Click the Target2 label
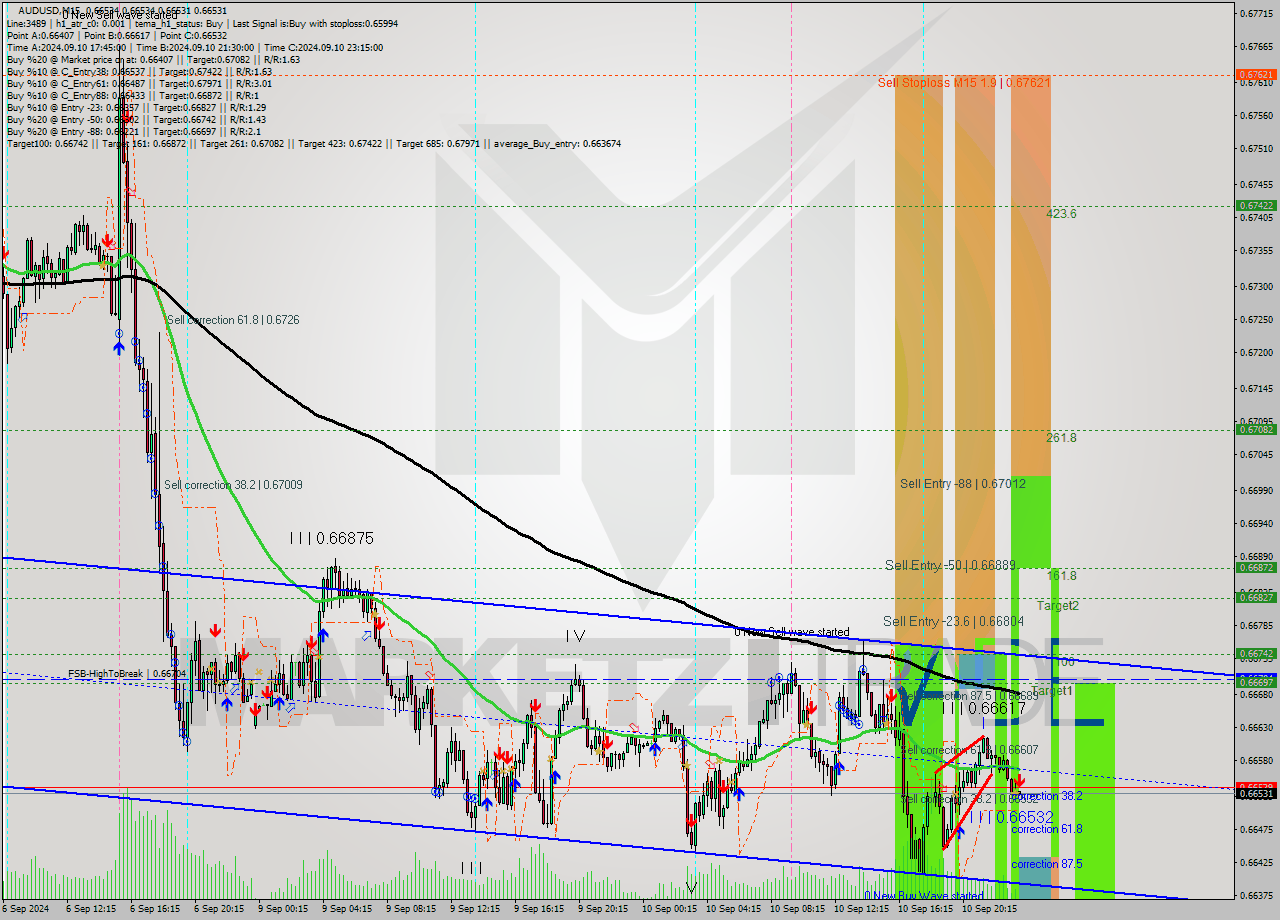Screen dimensions: 1280x920 coord(1057,606)
